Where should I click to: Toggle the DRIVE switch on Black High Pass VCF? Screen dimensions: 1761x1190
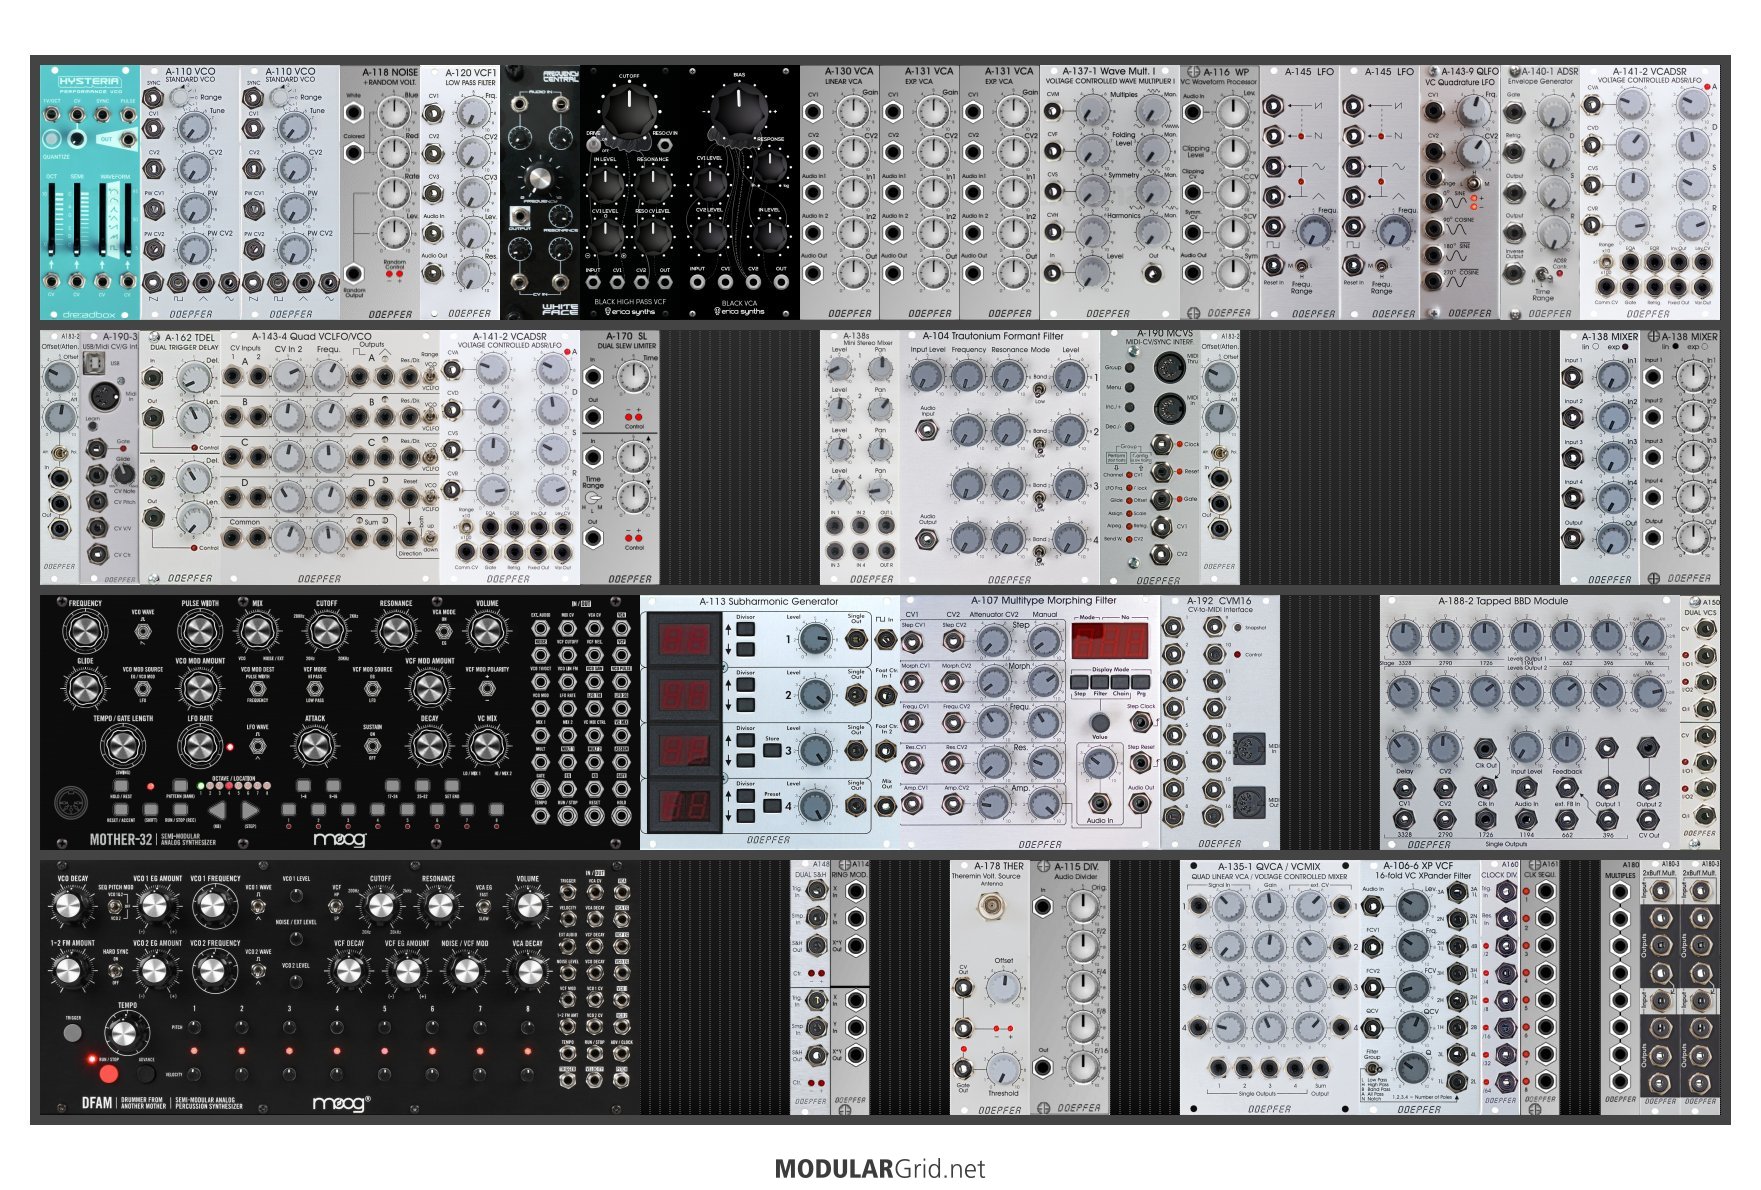coord(591,144)
